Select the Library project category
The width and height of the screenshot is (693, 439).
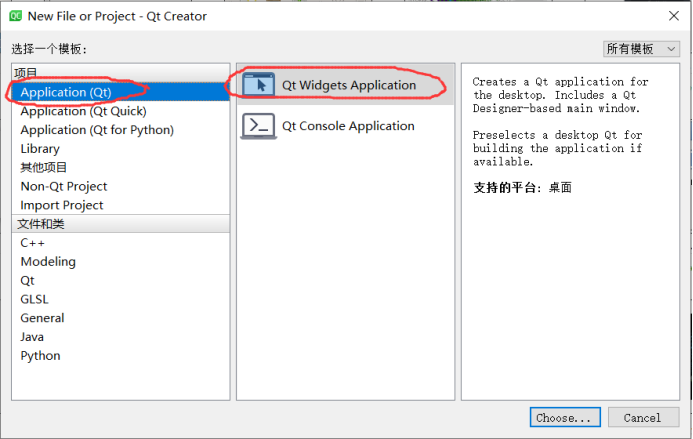(x=121, y=149)
